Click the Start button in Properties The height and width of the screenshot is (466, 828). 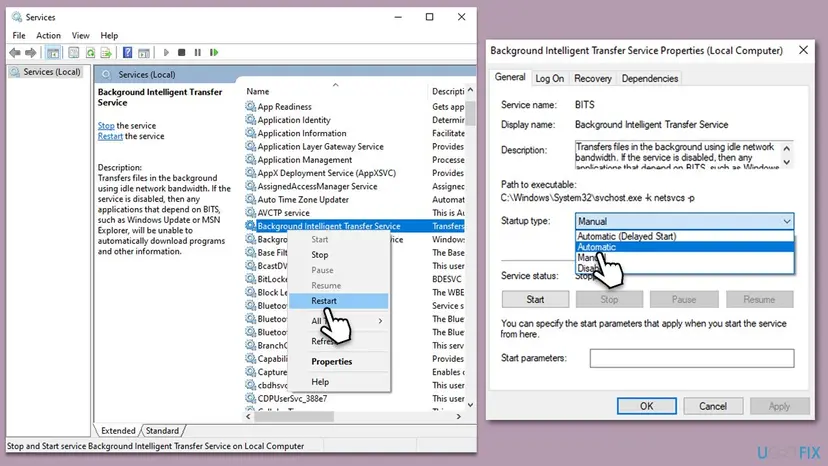[535, 300]
